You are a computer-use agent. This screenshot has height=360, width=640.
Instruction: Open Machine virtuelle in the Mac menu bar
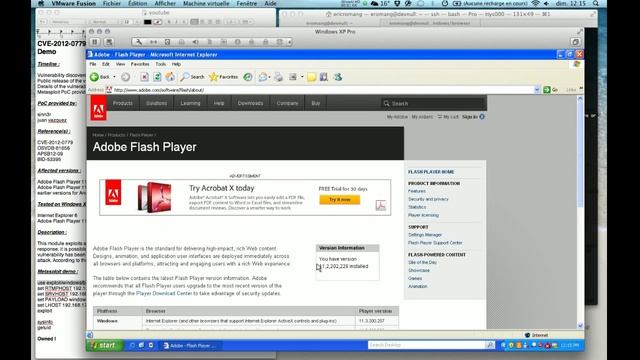click(206, 3)
